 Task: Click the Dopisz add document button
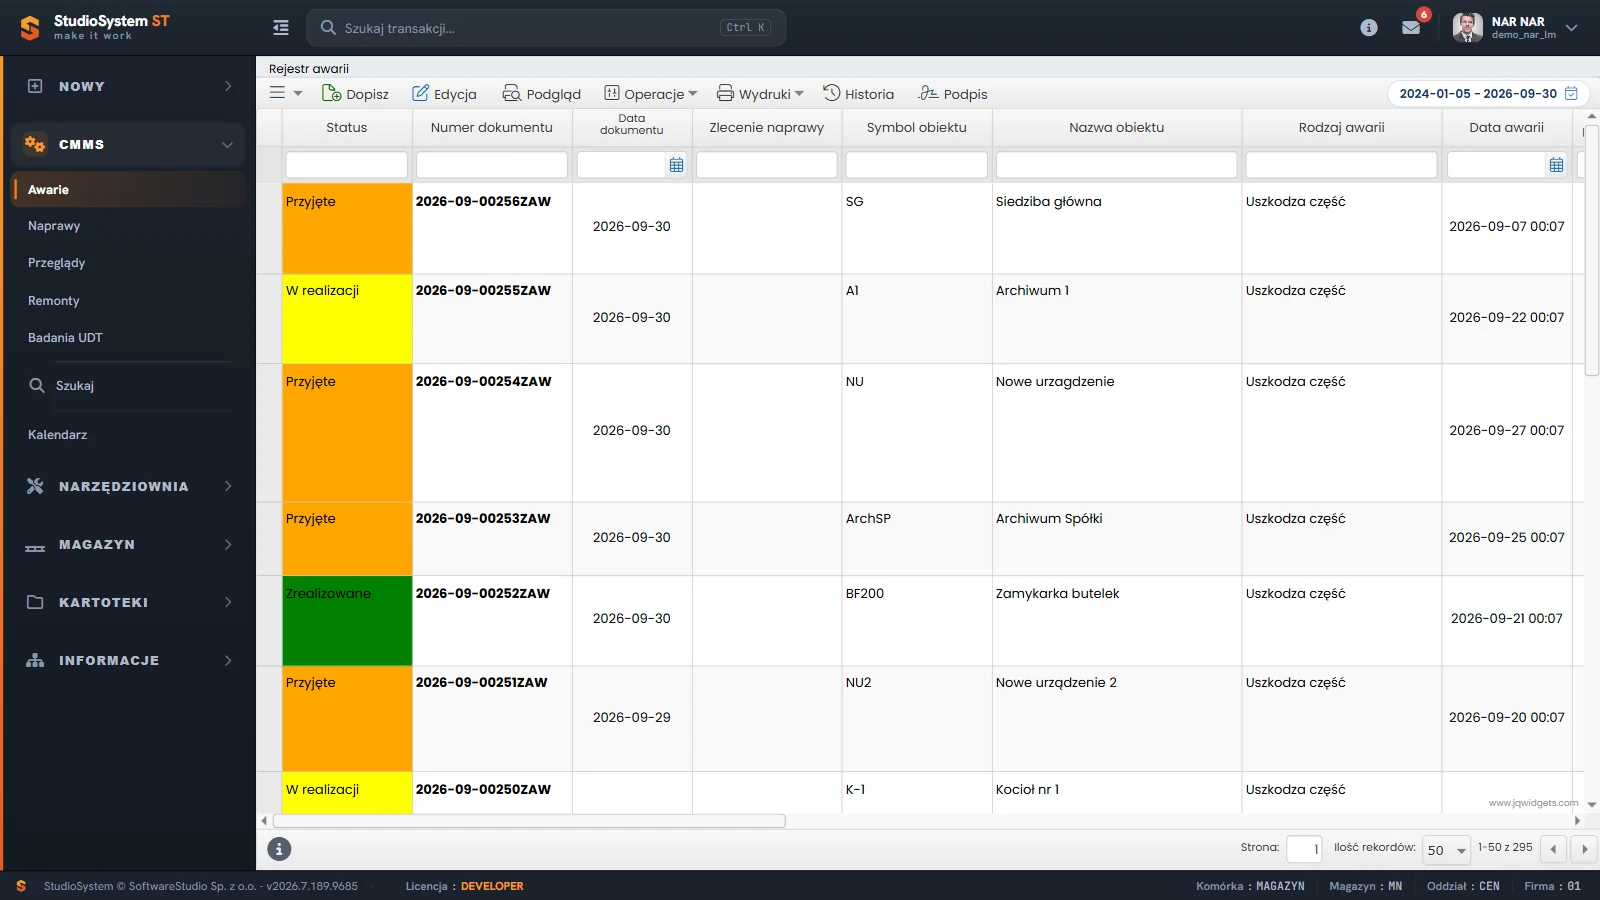[x=355, y=94]
